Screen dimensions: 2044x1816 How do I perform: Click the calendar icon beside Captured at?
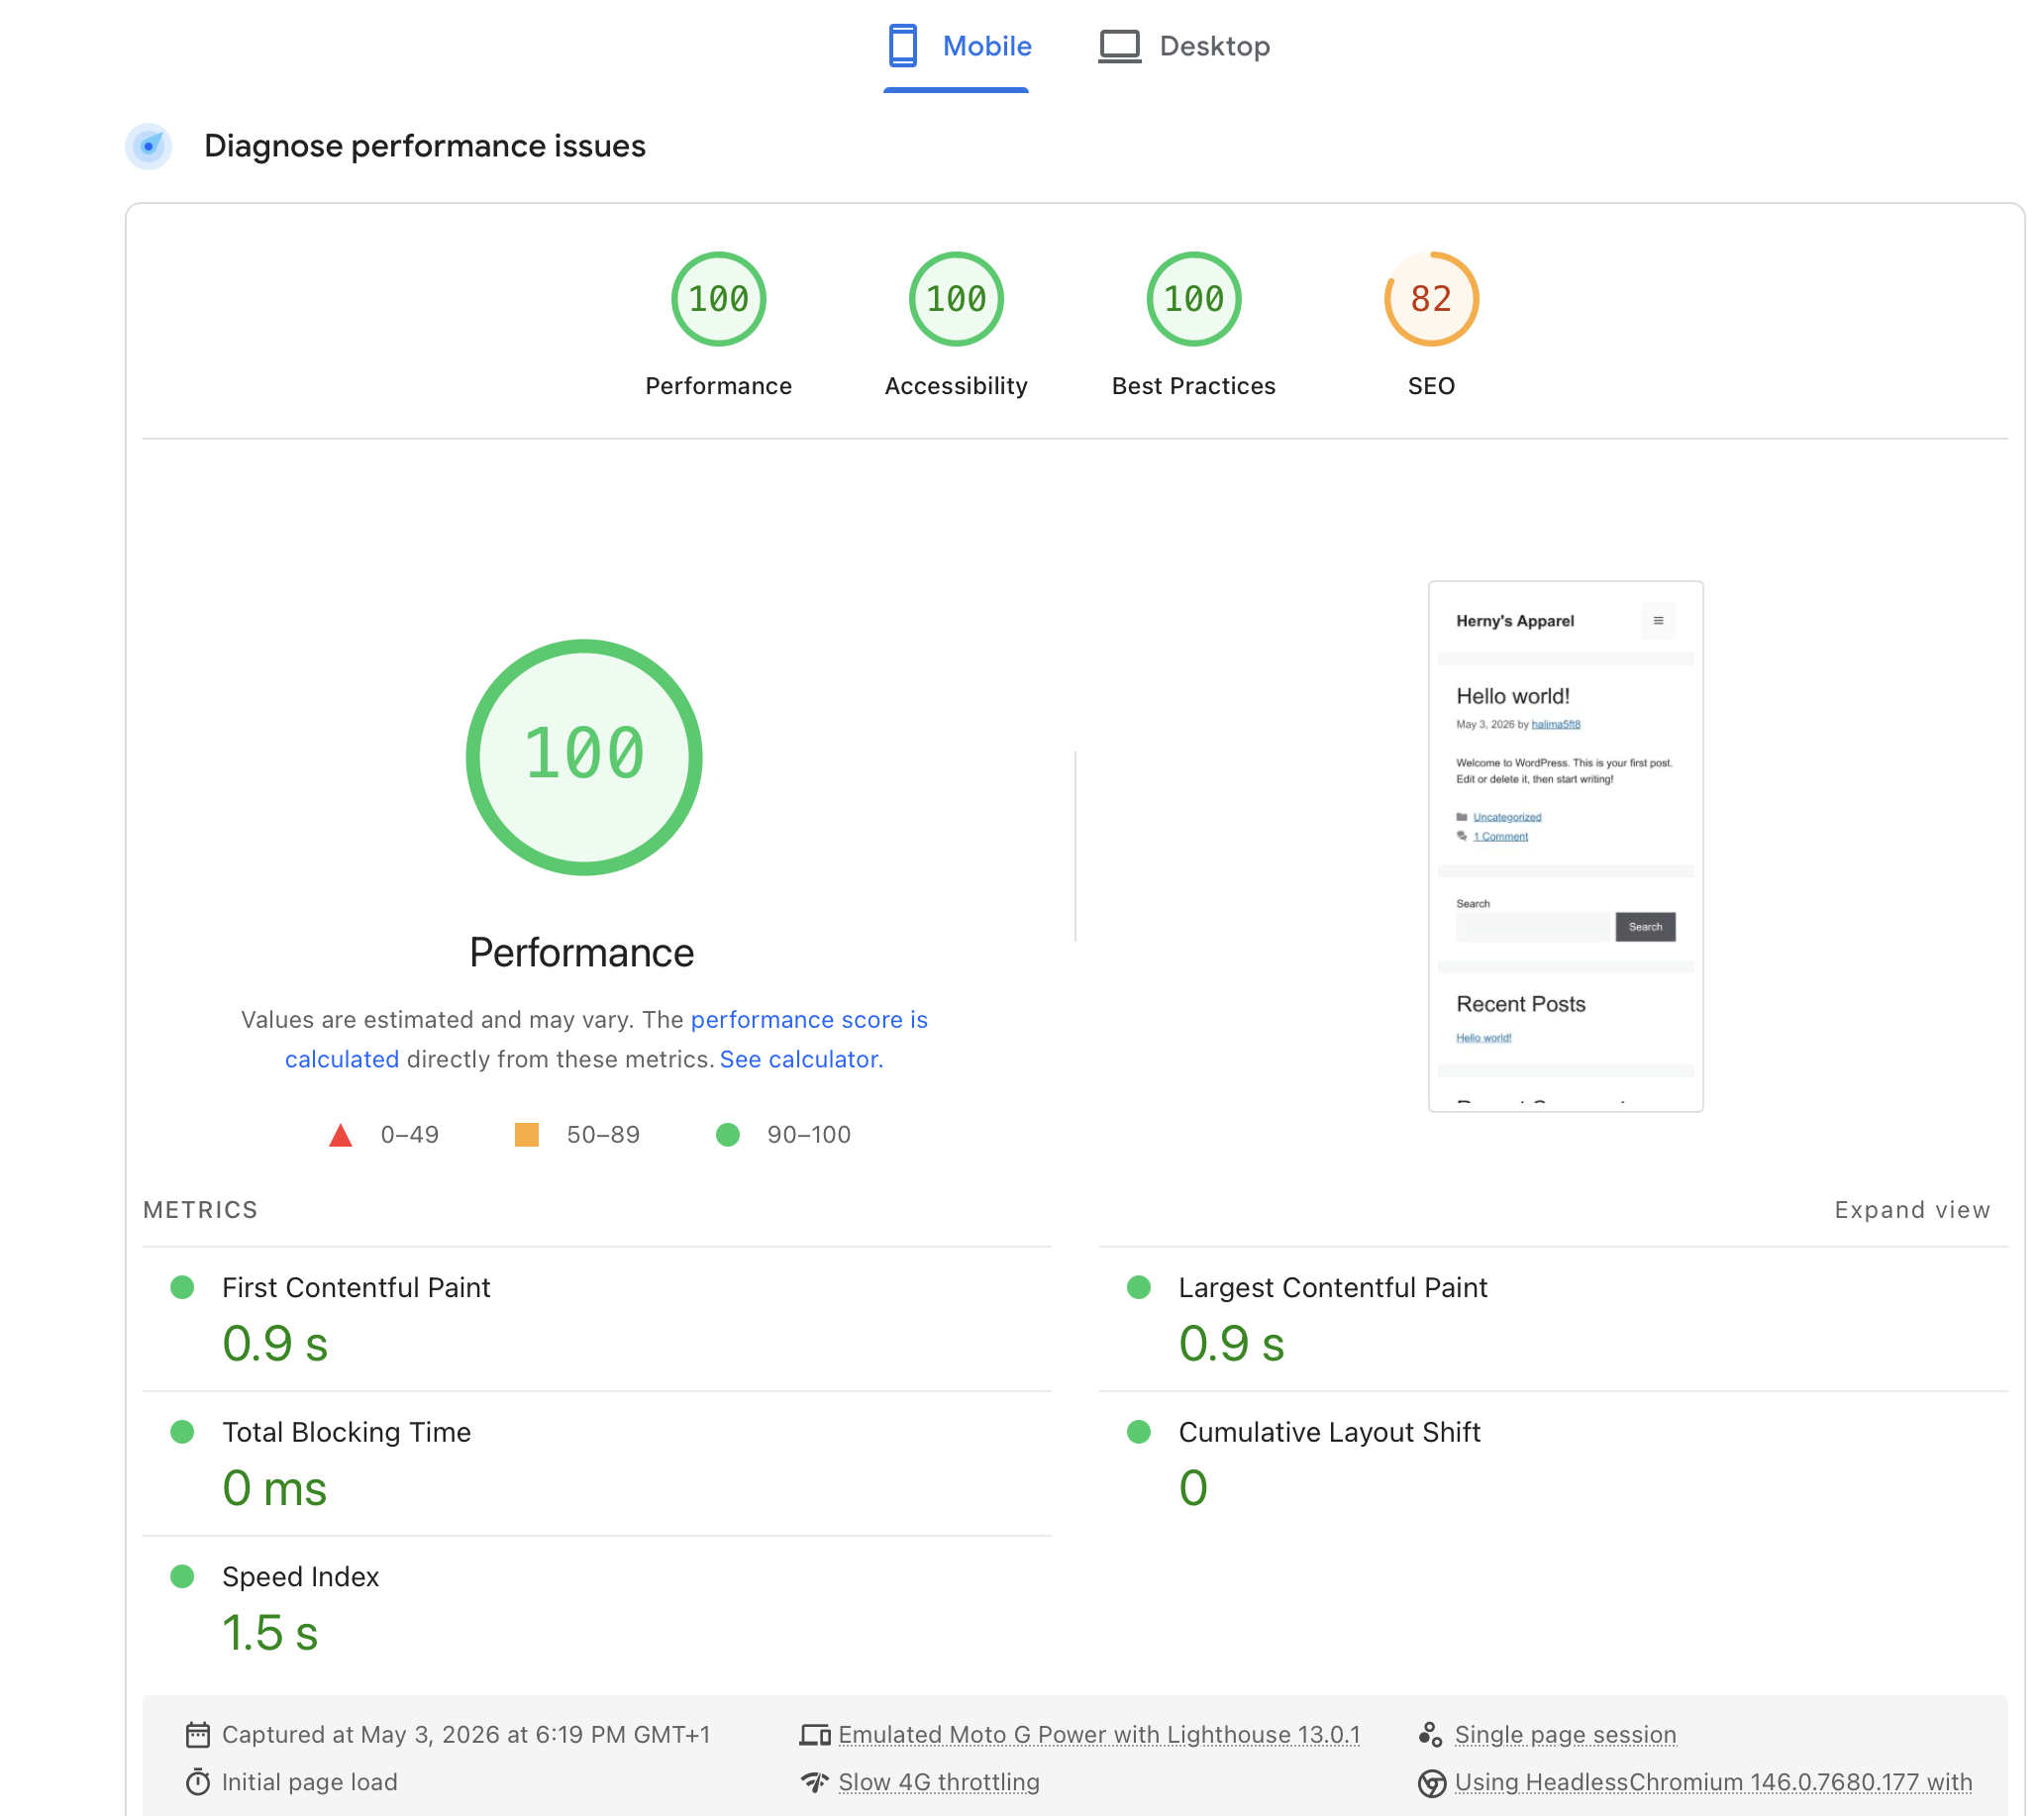click(x=198, y=1734)
